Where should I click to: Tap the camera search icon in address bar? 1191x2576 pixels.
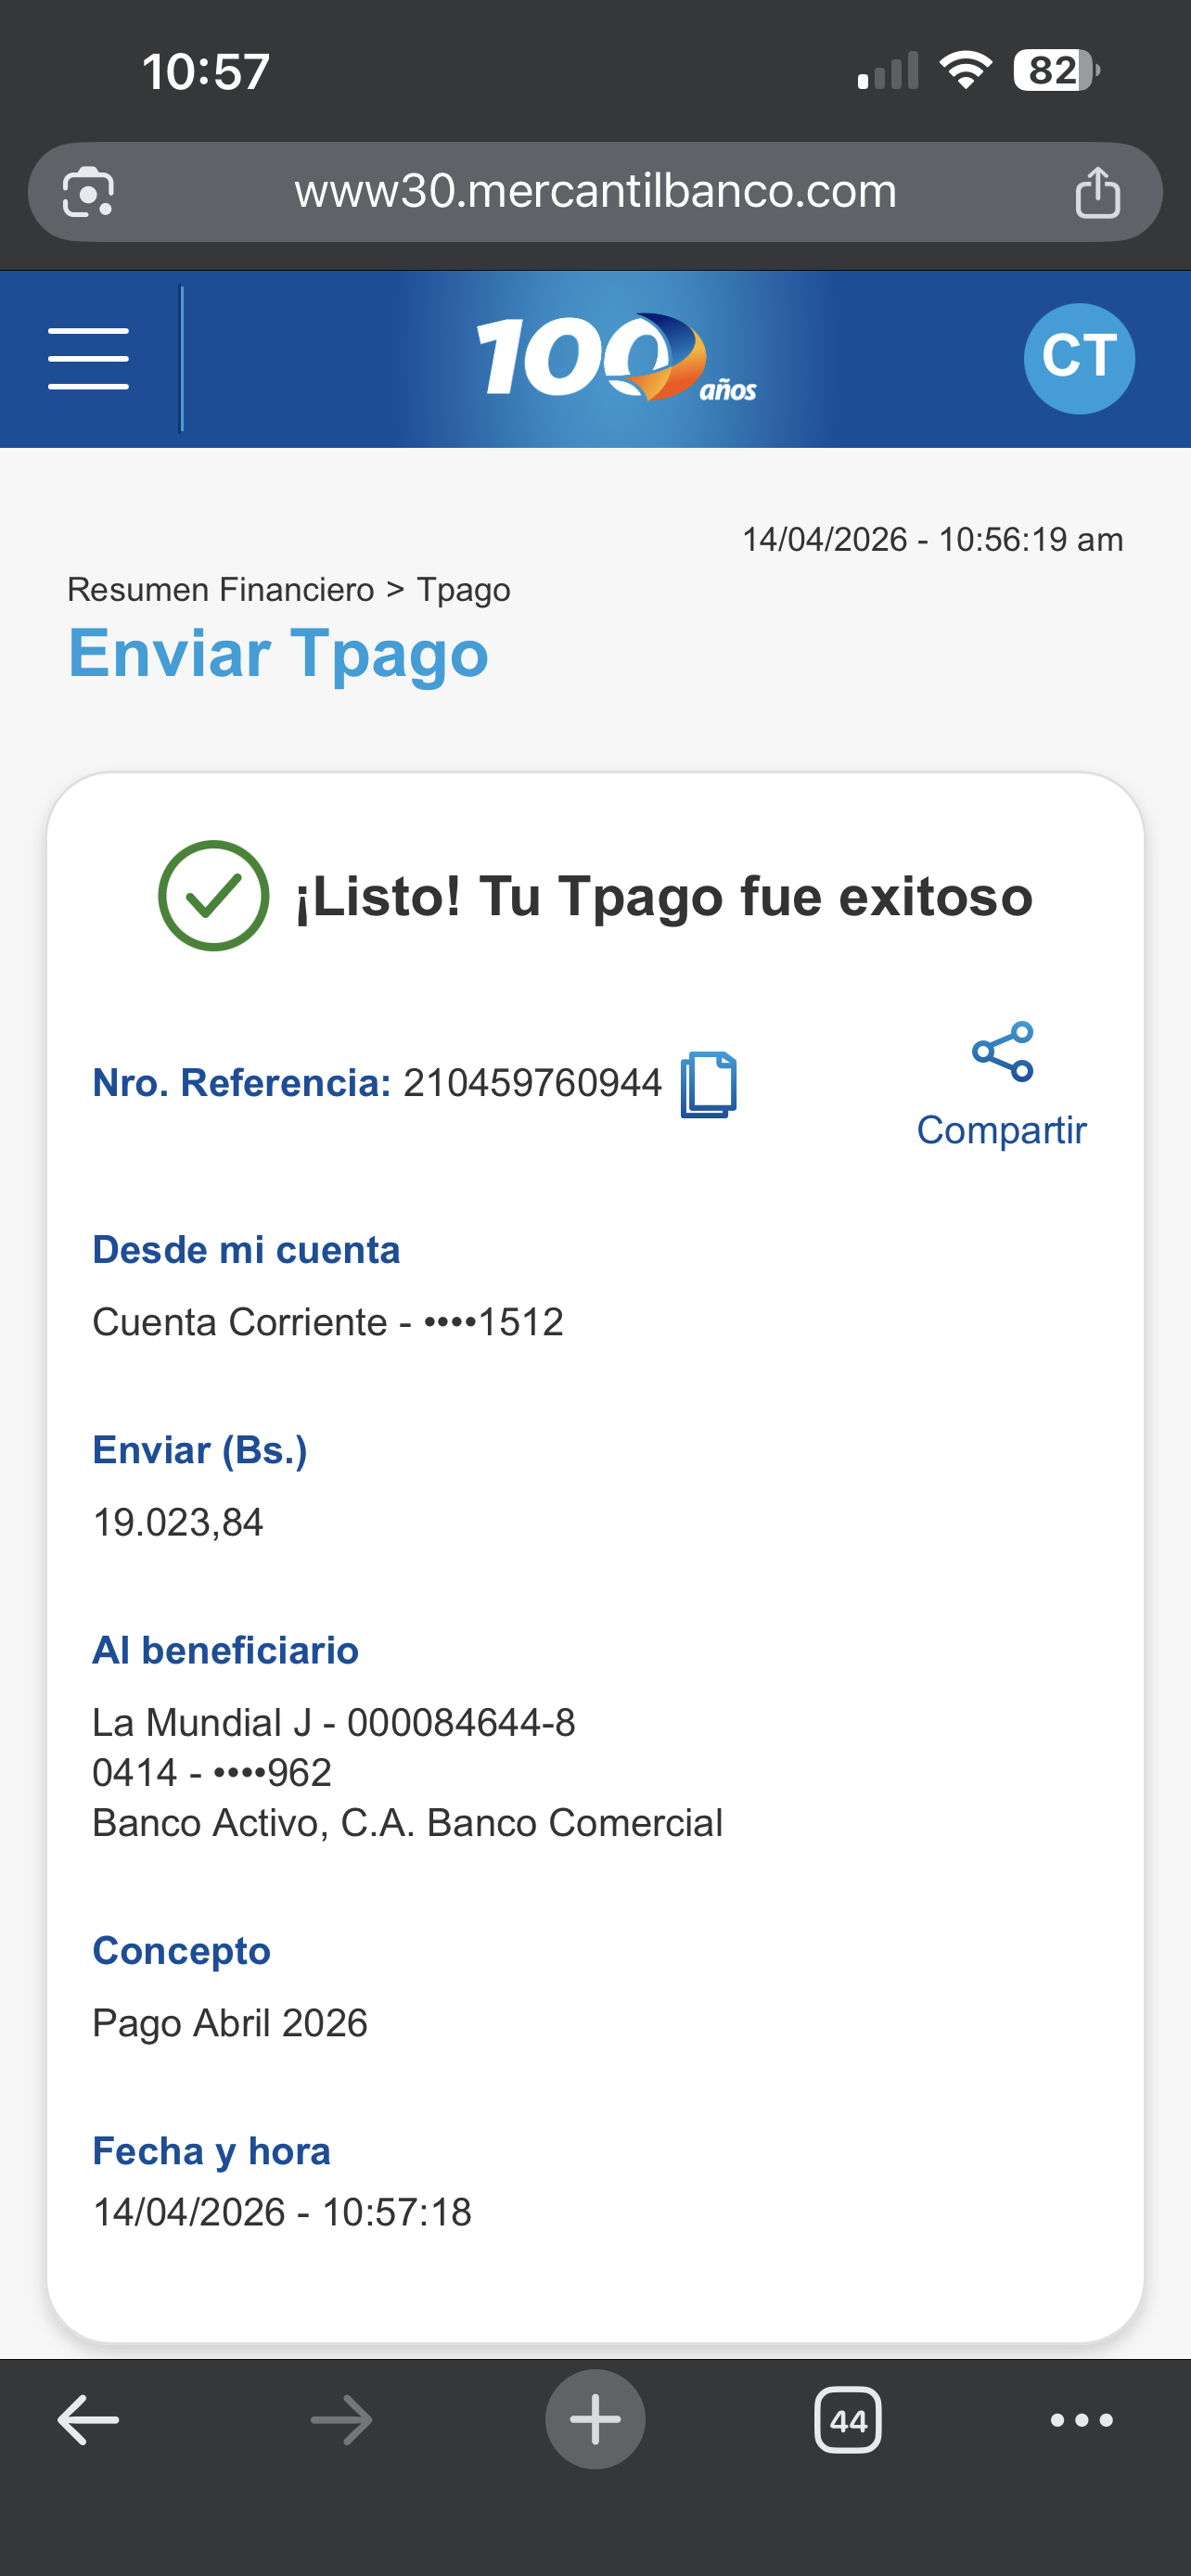click(88, 192)
